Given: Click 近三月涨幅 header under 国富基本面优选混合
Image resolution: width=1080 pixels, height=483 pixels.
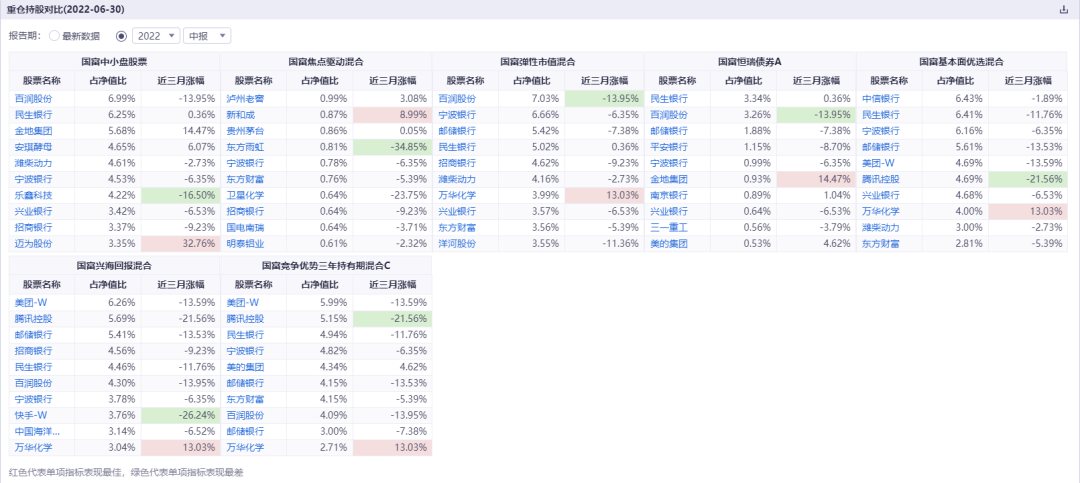Looking at the screenshot, I should [x=1028, y=80].
